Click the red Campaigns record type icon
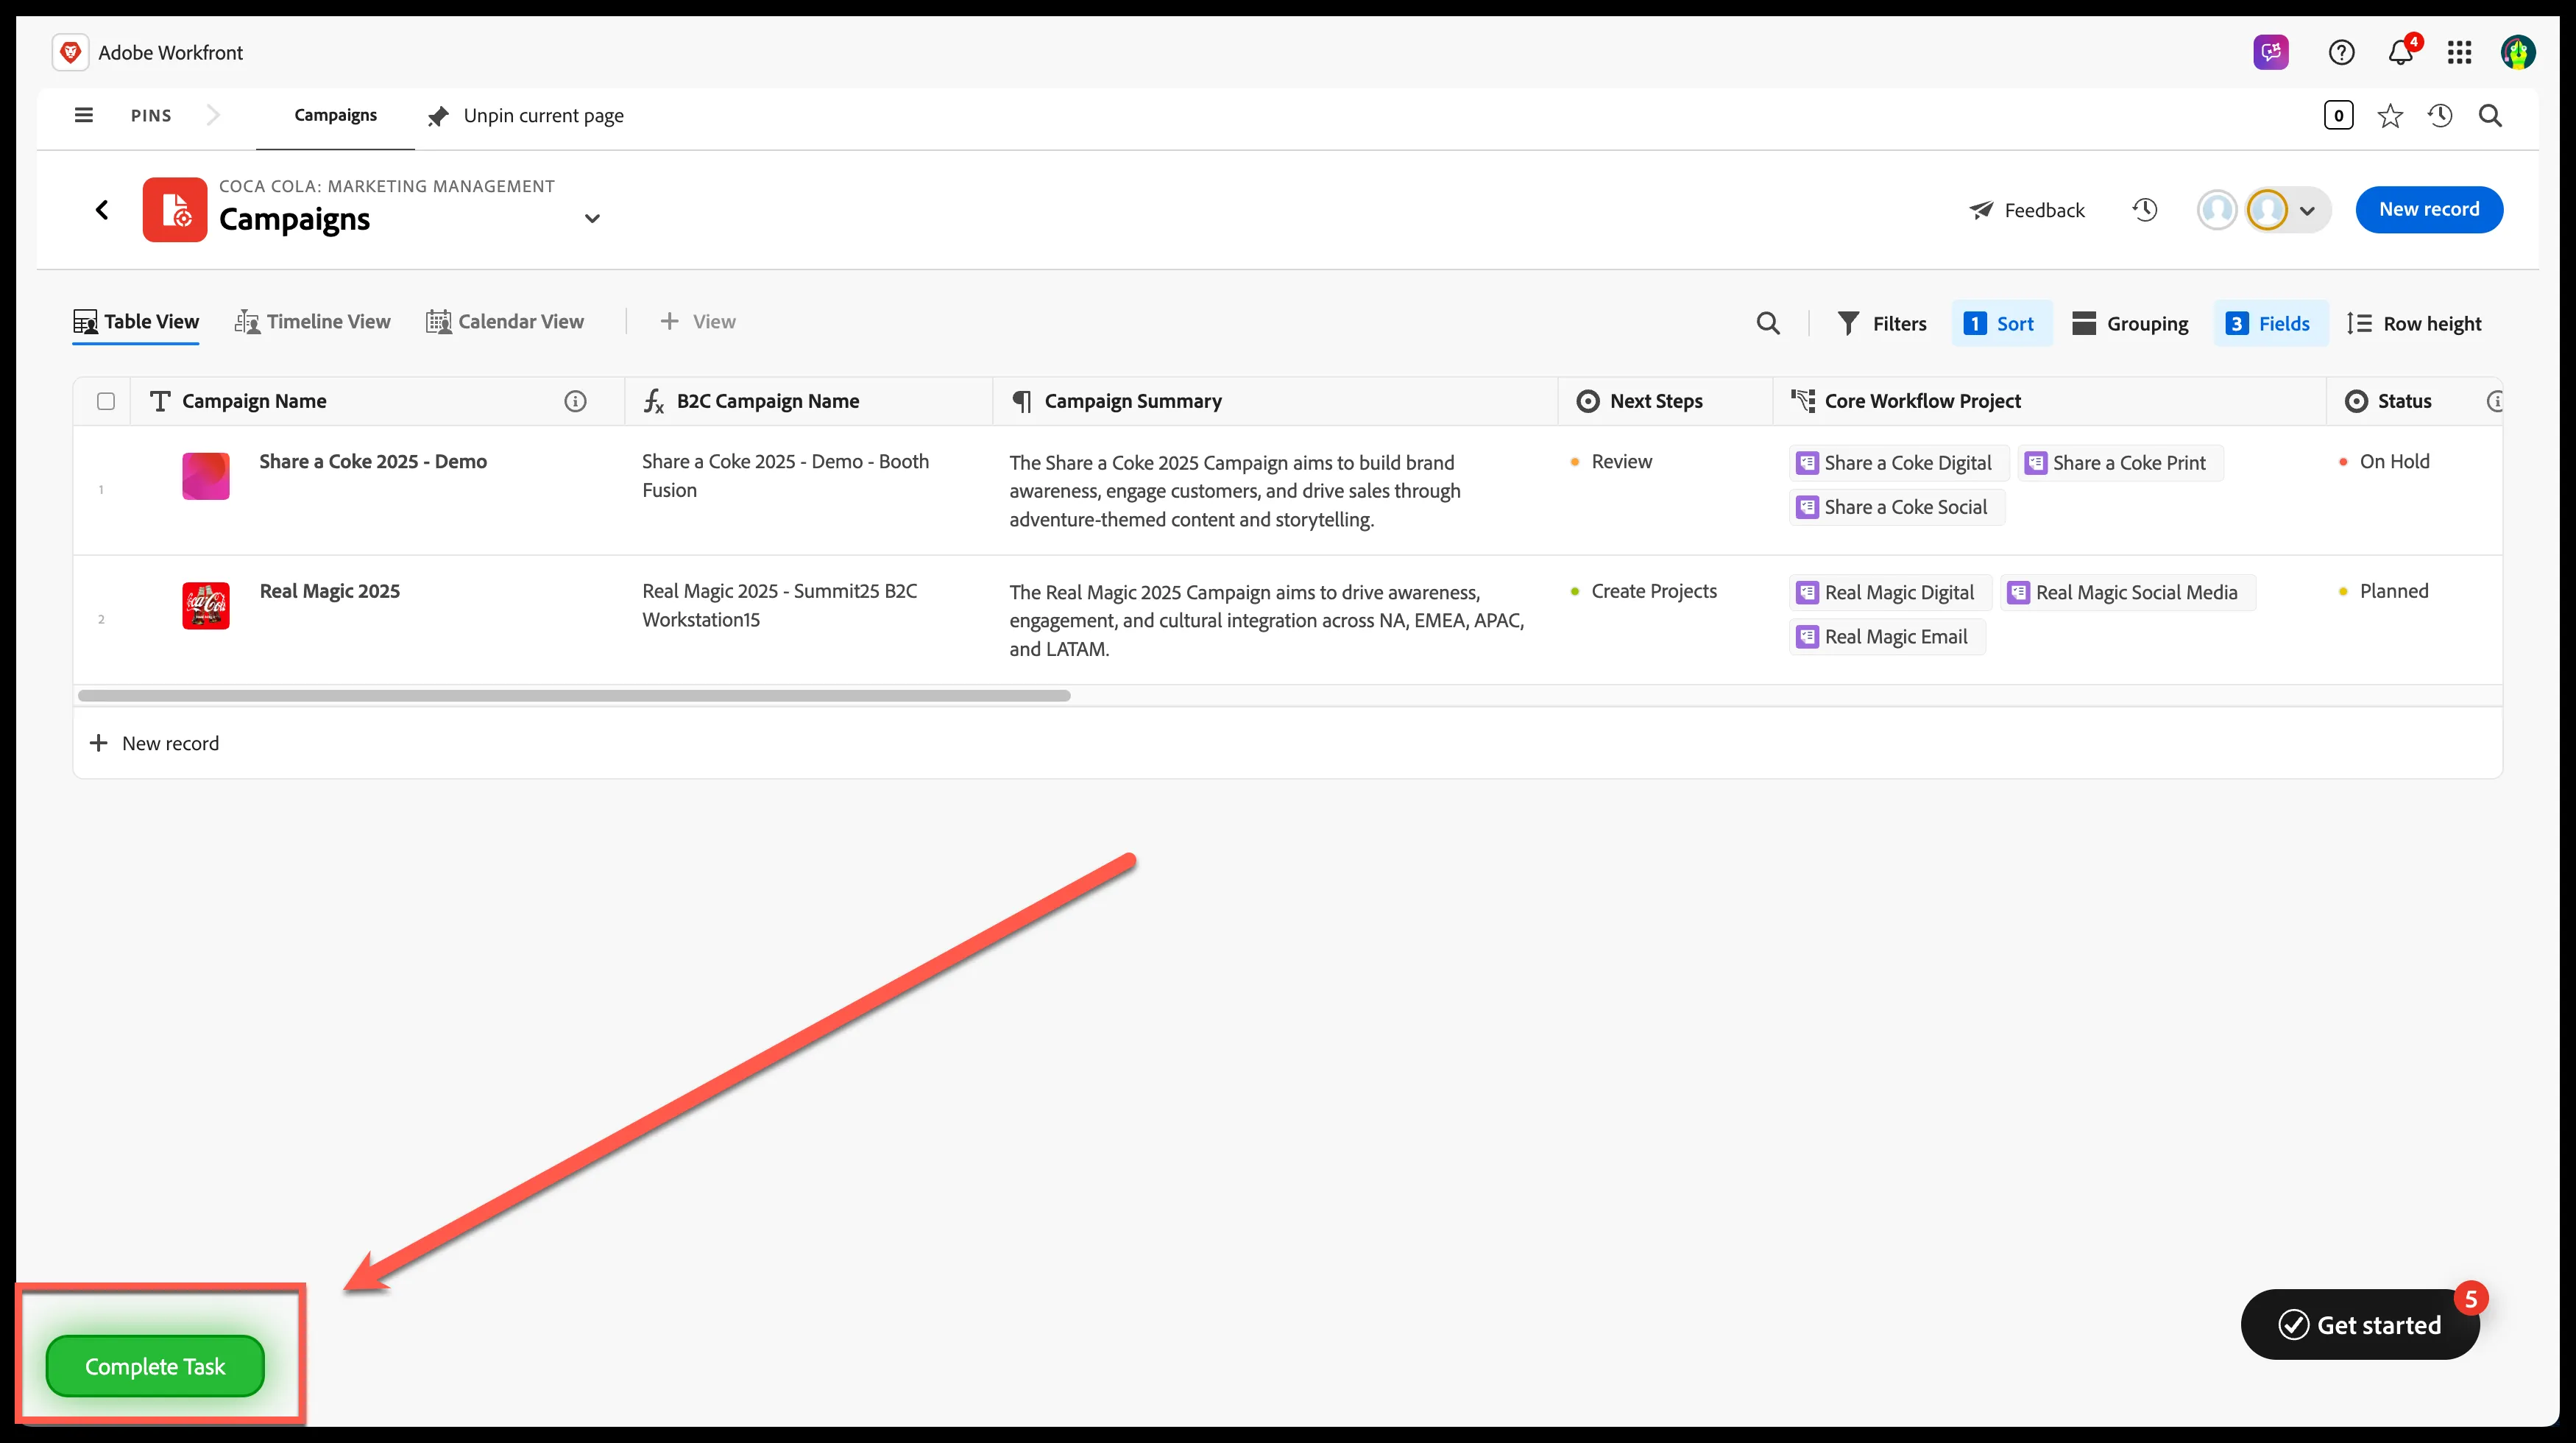The width and height of the screenshot is (2576, 1443). tap(175, 209)
